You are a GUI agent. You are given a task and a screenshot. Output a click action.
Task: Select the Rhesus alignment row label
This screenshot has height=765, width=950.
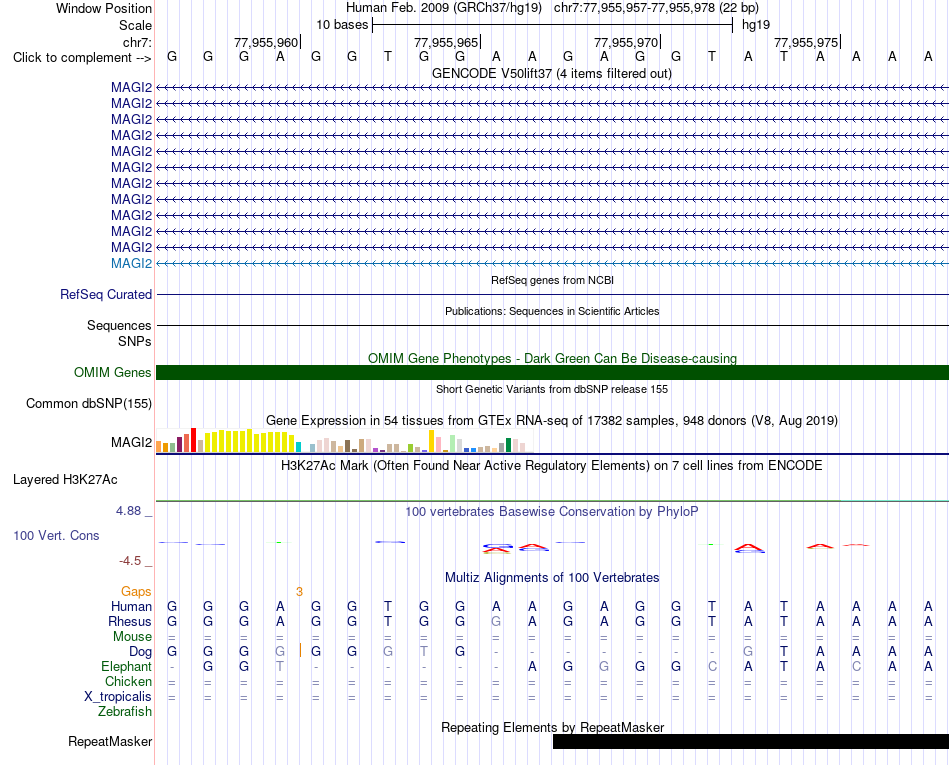[x=130, y=621]
